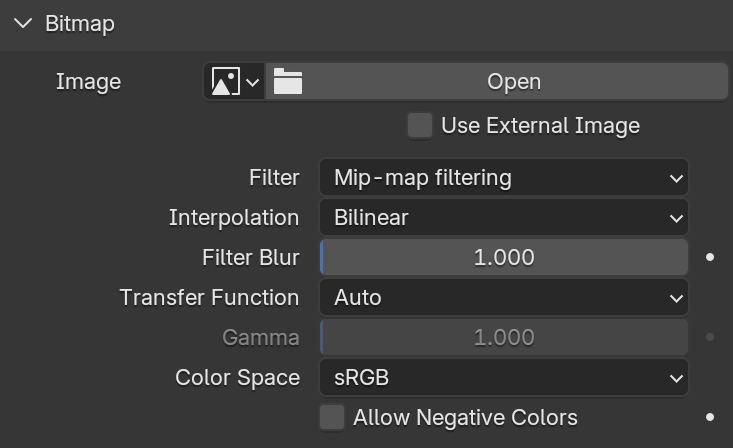Click the animate dot next to Allow Negative Colors
The image size is (733, 448).
[710, 417]
